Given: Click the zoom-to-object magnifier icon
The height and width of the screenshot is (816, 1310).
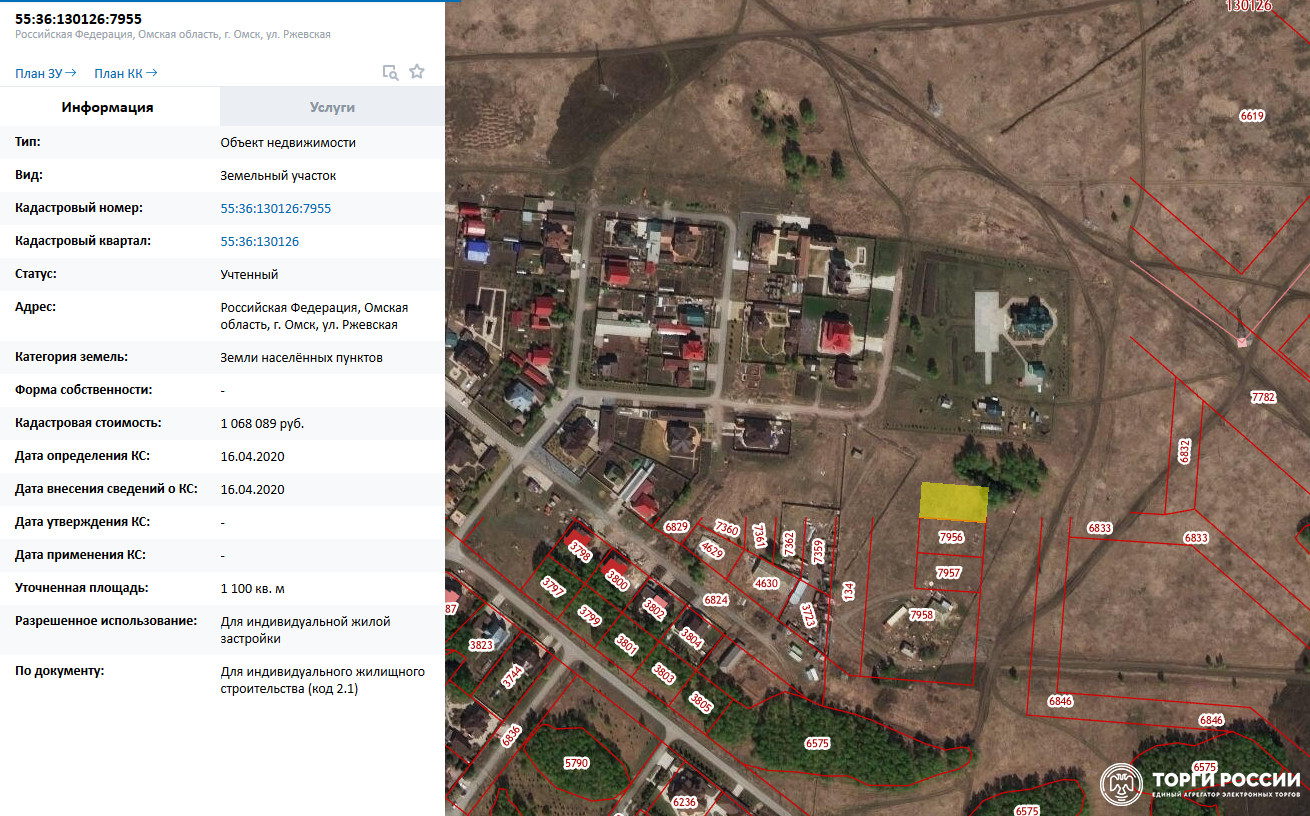Looking at the screenshot, I should [x=391, y=72].
